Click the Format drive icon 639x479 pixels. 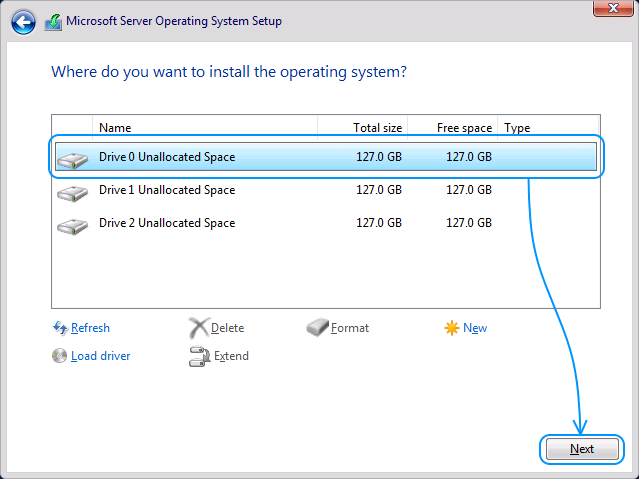click(x=317, y=327)
